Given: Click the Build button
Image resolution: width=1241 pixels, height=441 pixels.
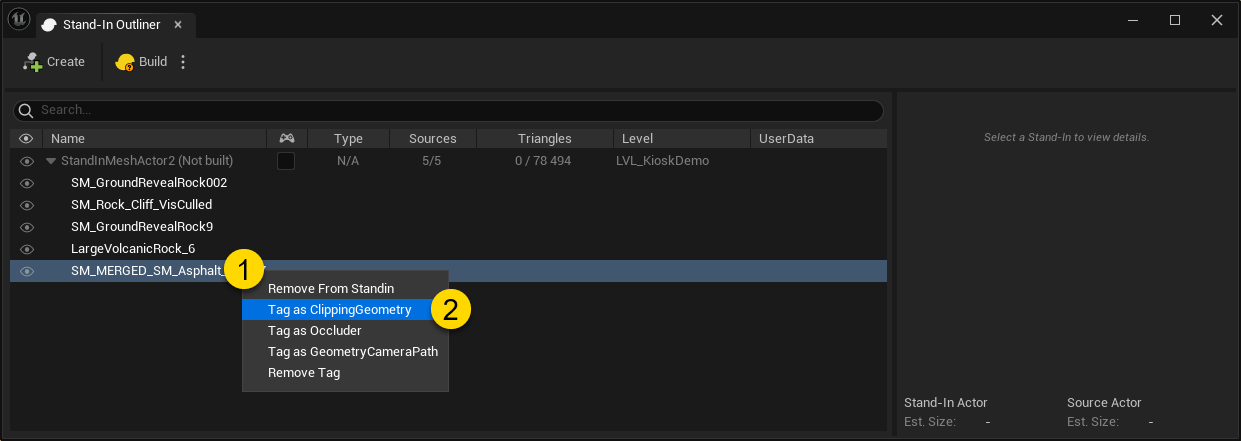Looking at the screenshot, I should 141,62.
